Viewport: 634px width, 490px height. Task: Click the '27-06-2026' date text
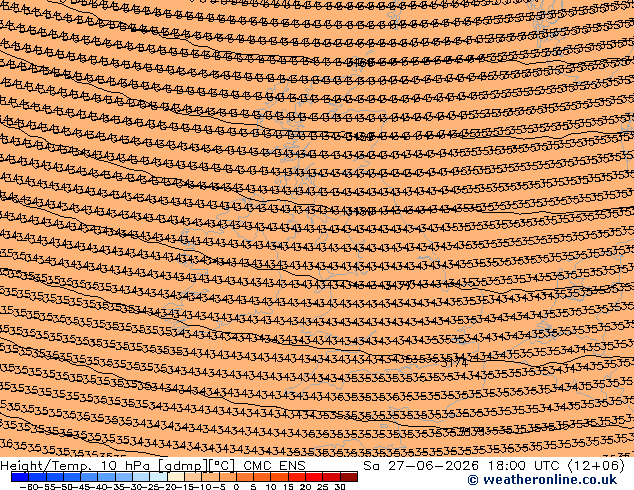[x=433, y=466]
